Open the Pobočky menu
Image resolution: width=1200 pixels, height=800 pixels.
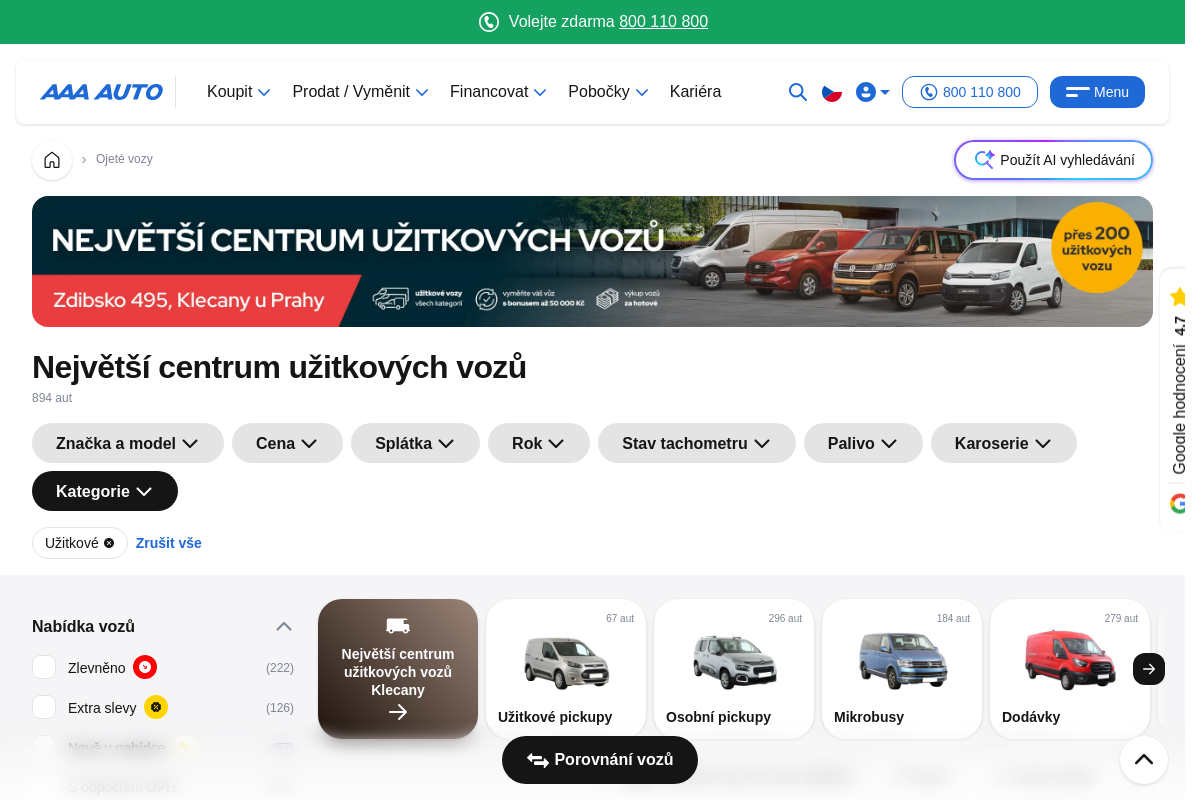coord(608,92)
